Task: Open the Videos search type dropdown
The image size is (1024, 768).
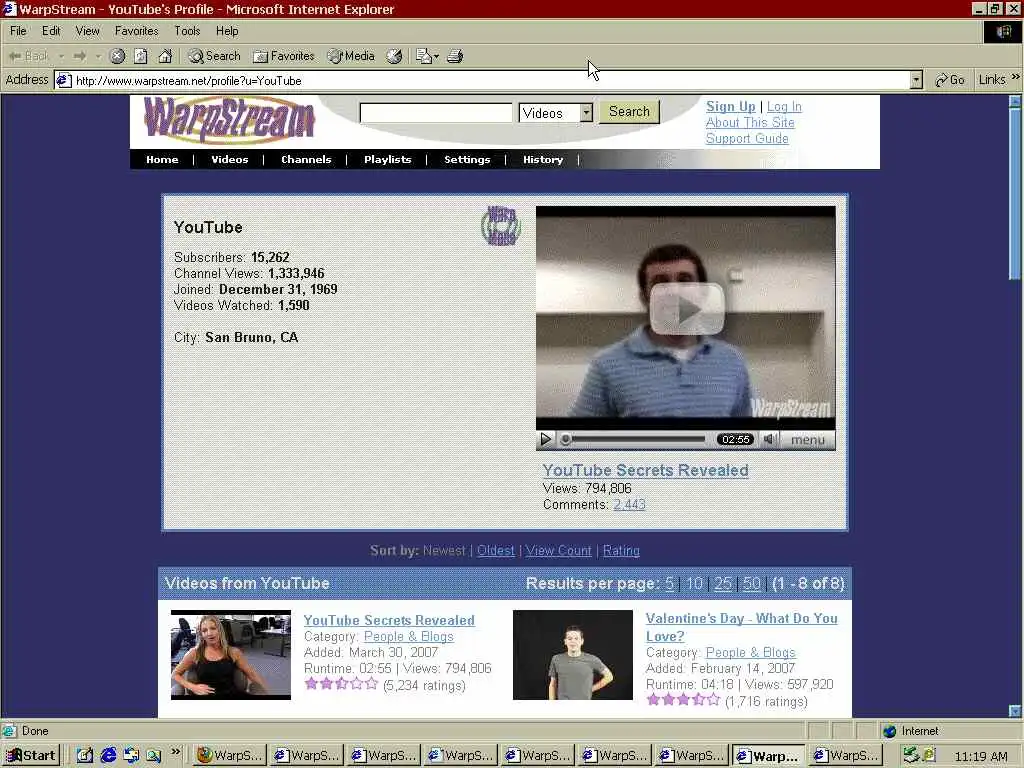Action: 556,113
